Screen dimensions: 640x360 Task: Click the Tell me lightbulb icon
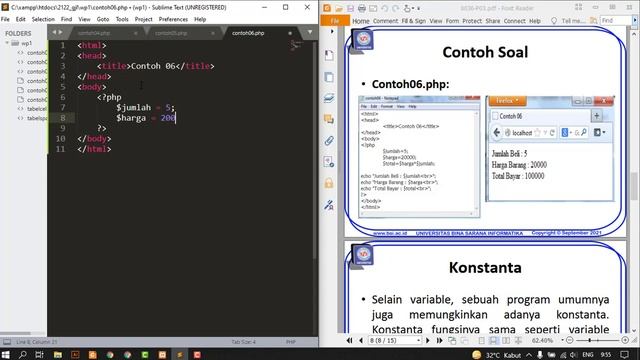click(554, 21)
